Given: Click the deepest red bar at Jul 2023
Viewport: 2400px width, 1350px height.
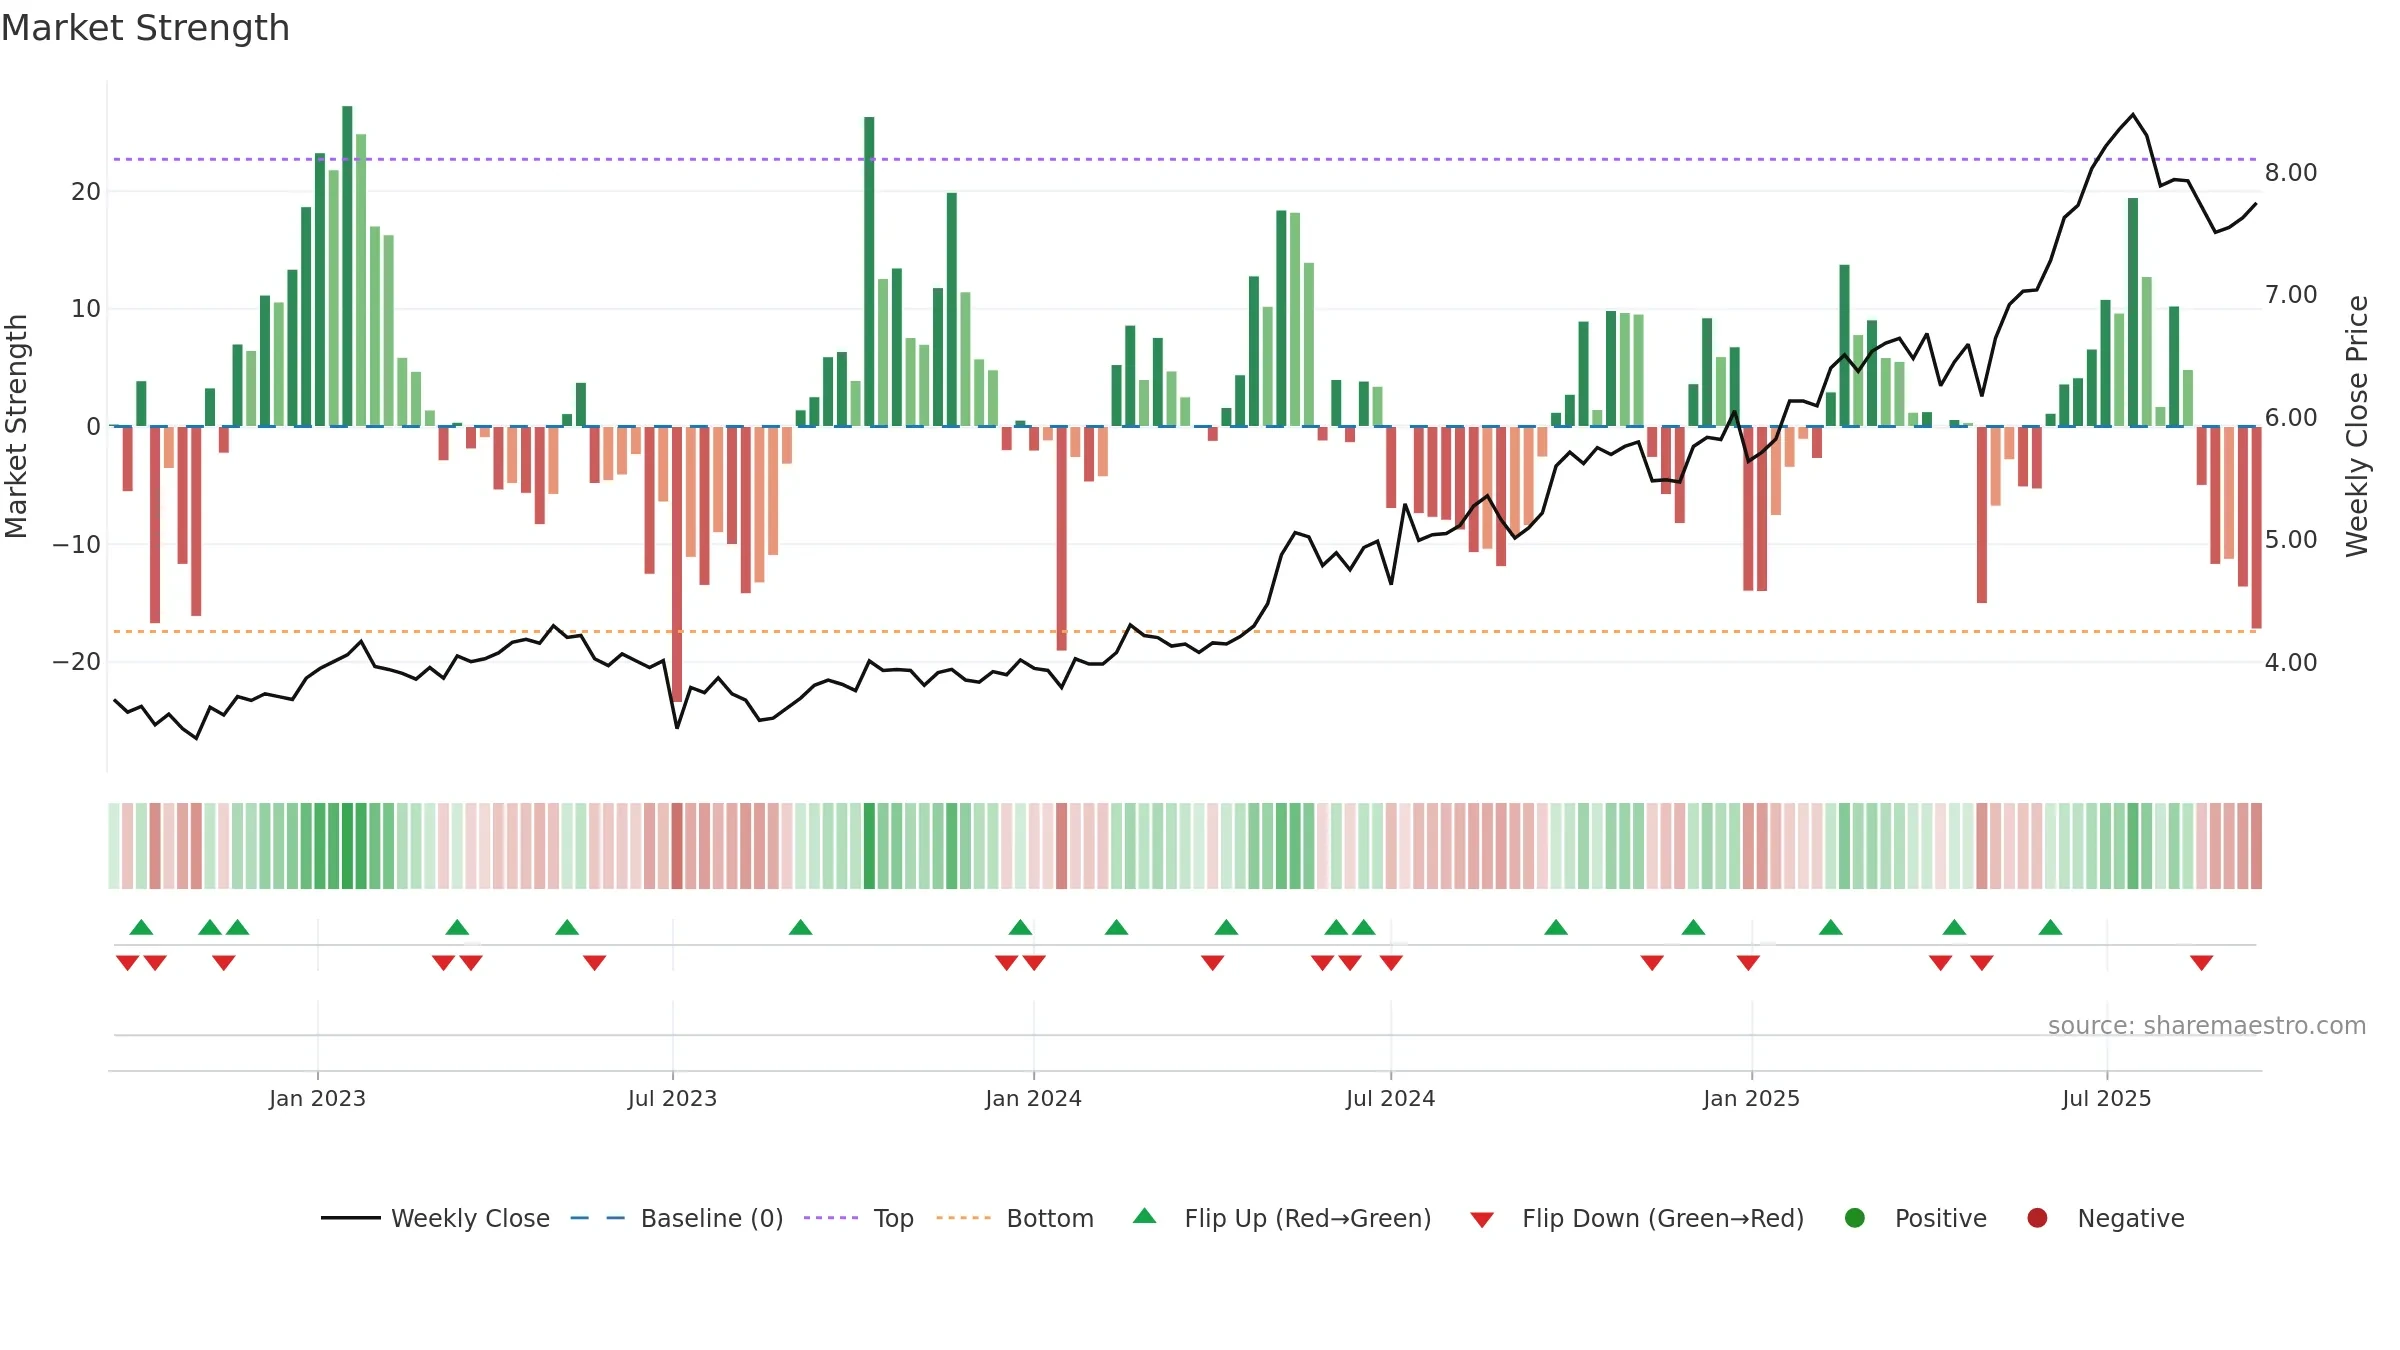Looking at the screenshot, I should pos(677,564).
